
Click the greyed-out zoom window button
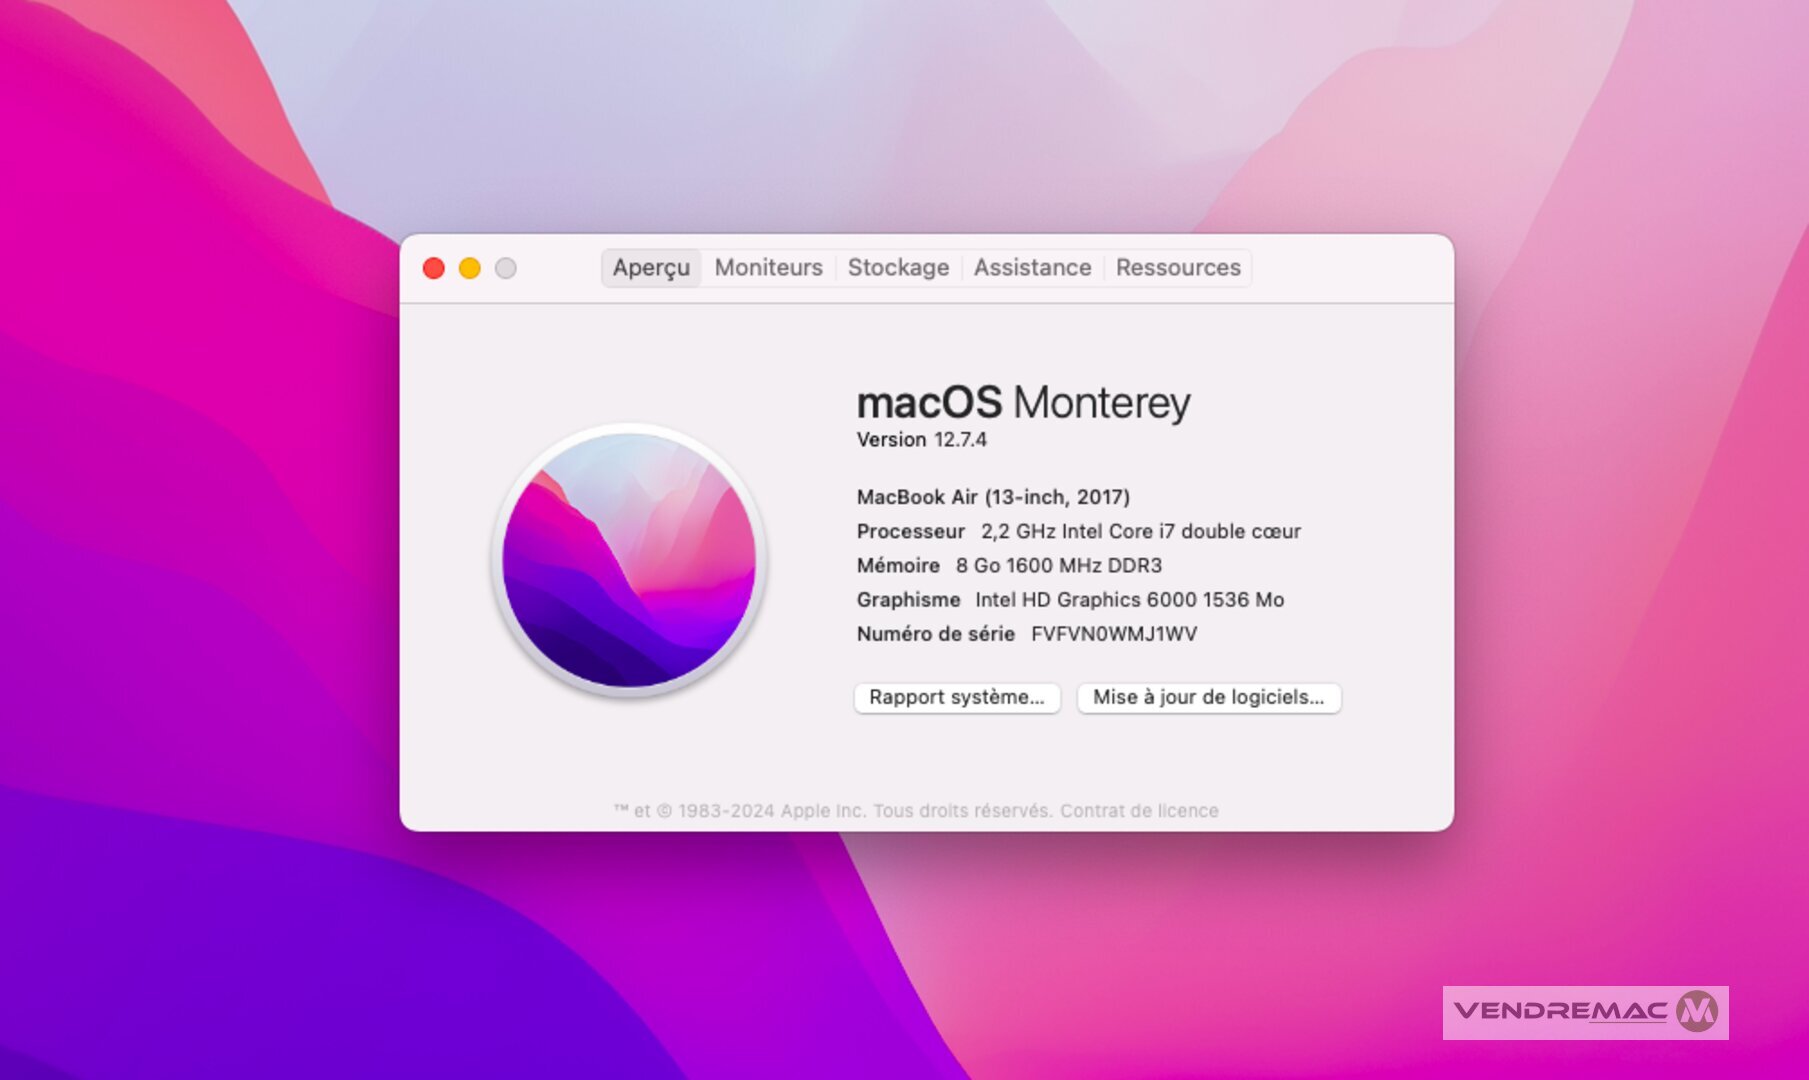point(506,268)
